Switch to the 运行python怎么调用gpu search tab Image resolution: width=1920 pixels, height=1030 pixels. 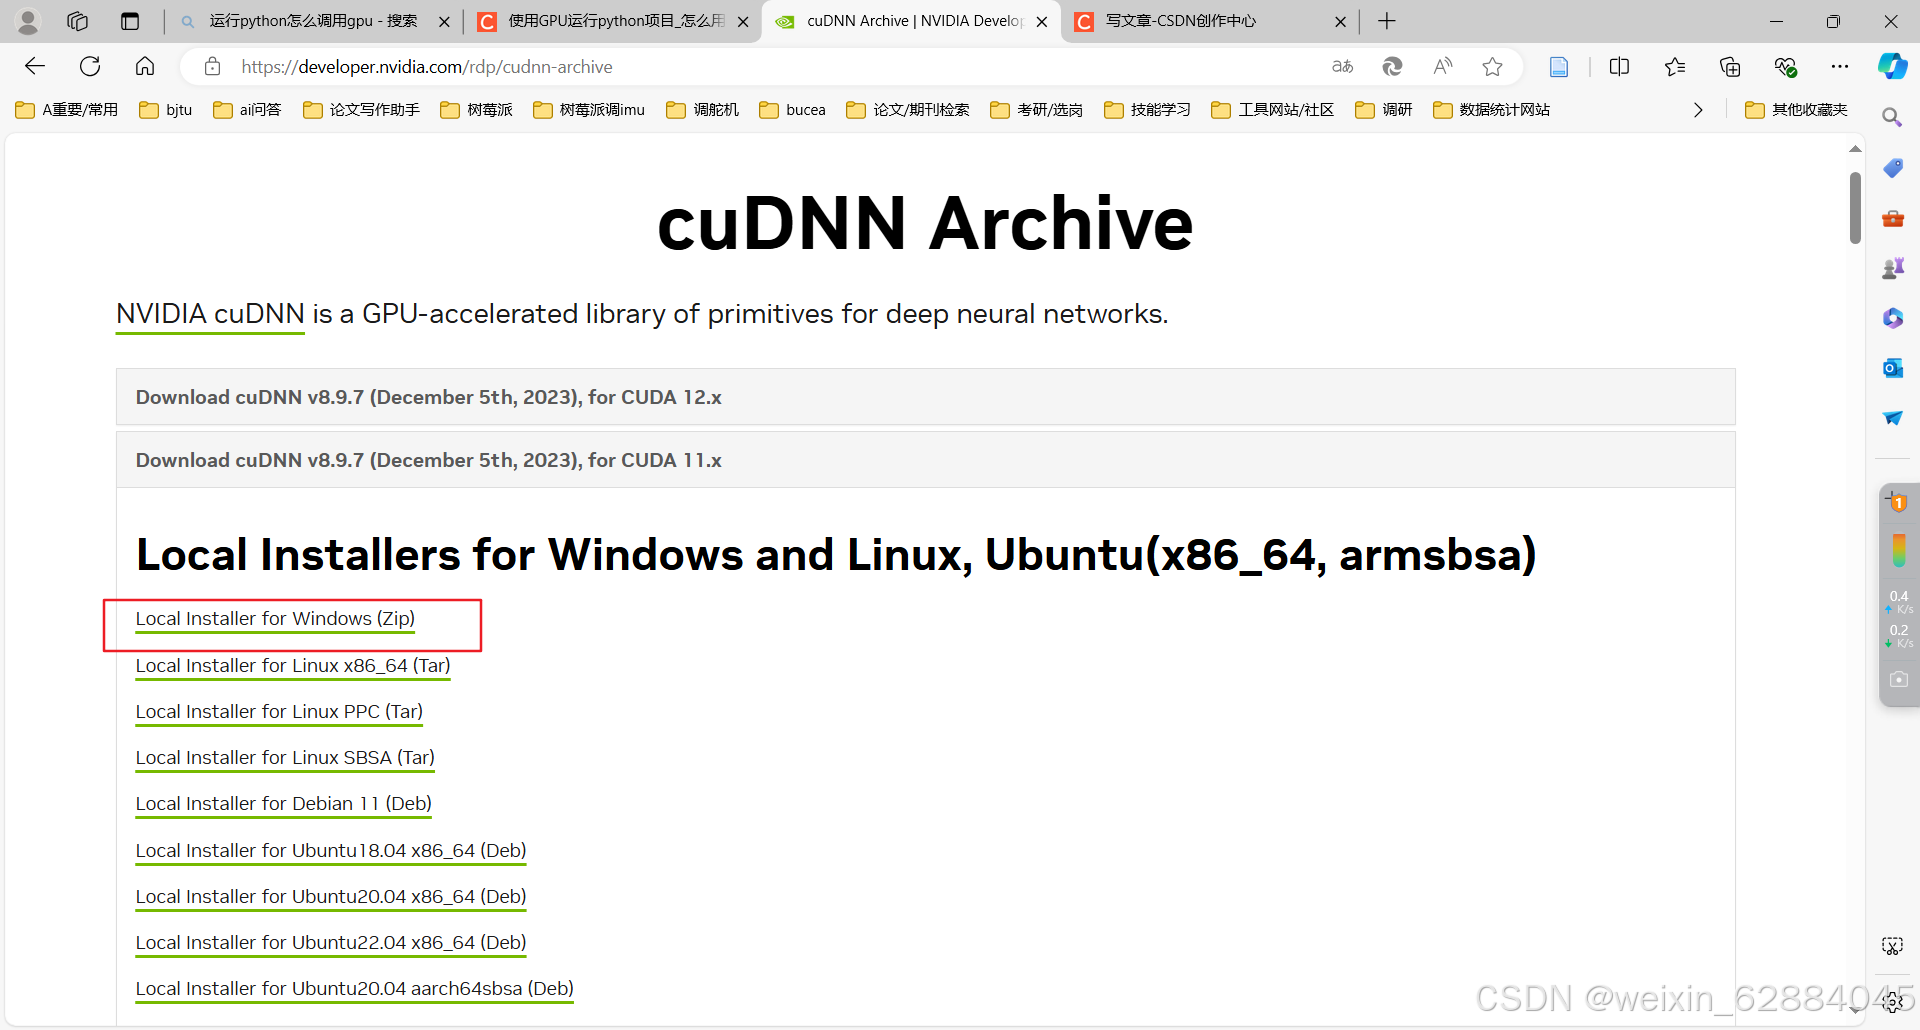tap(314, 21)
